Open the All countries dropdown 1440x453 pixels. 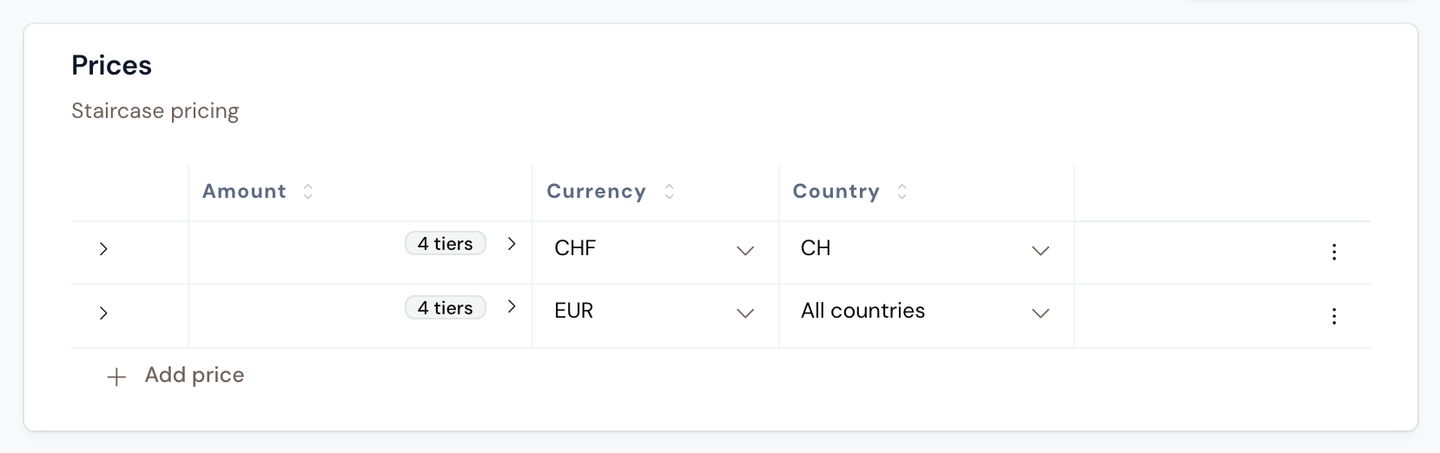926,312
